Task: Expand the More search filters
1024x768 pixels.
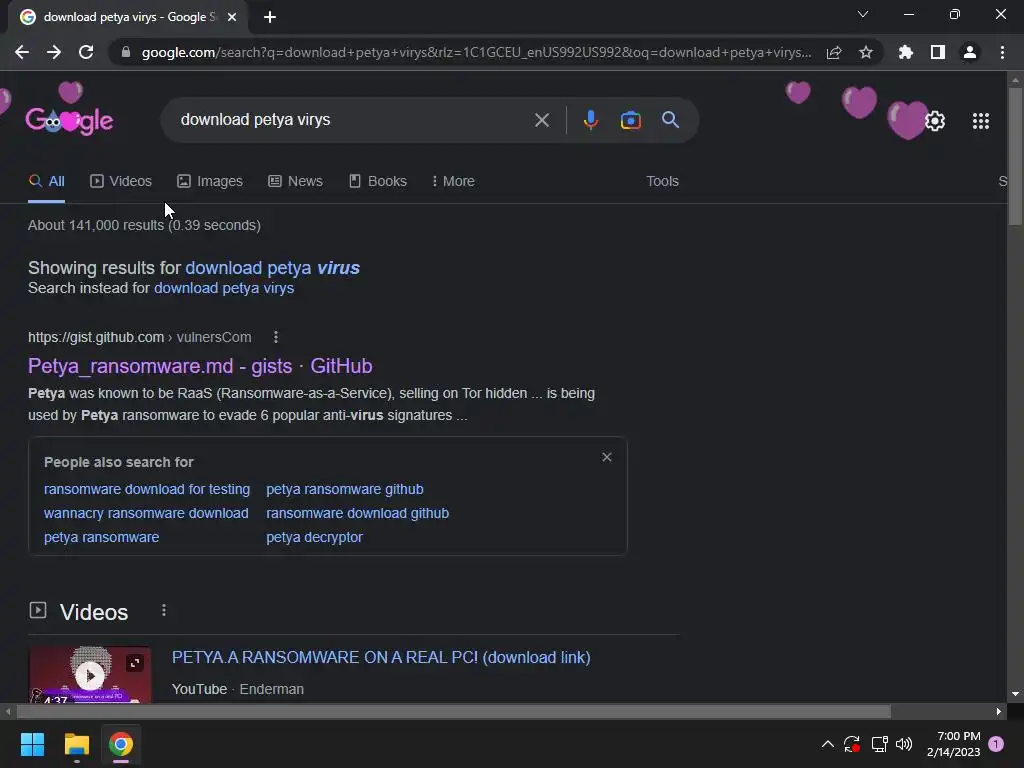Action: coord(453,181)
